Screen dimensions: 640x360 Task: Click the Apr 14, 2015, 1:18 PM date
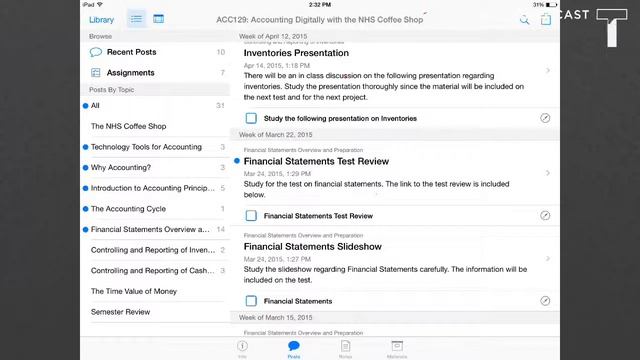[277, 65]
